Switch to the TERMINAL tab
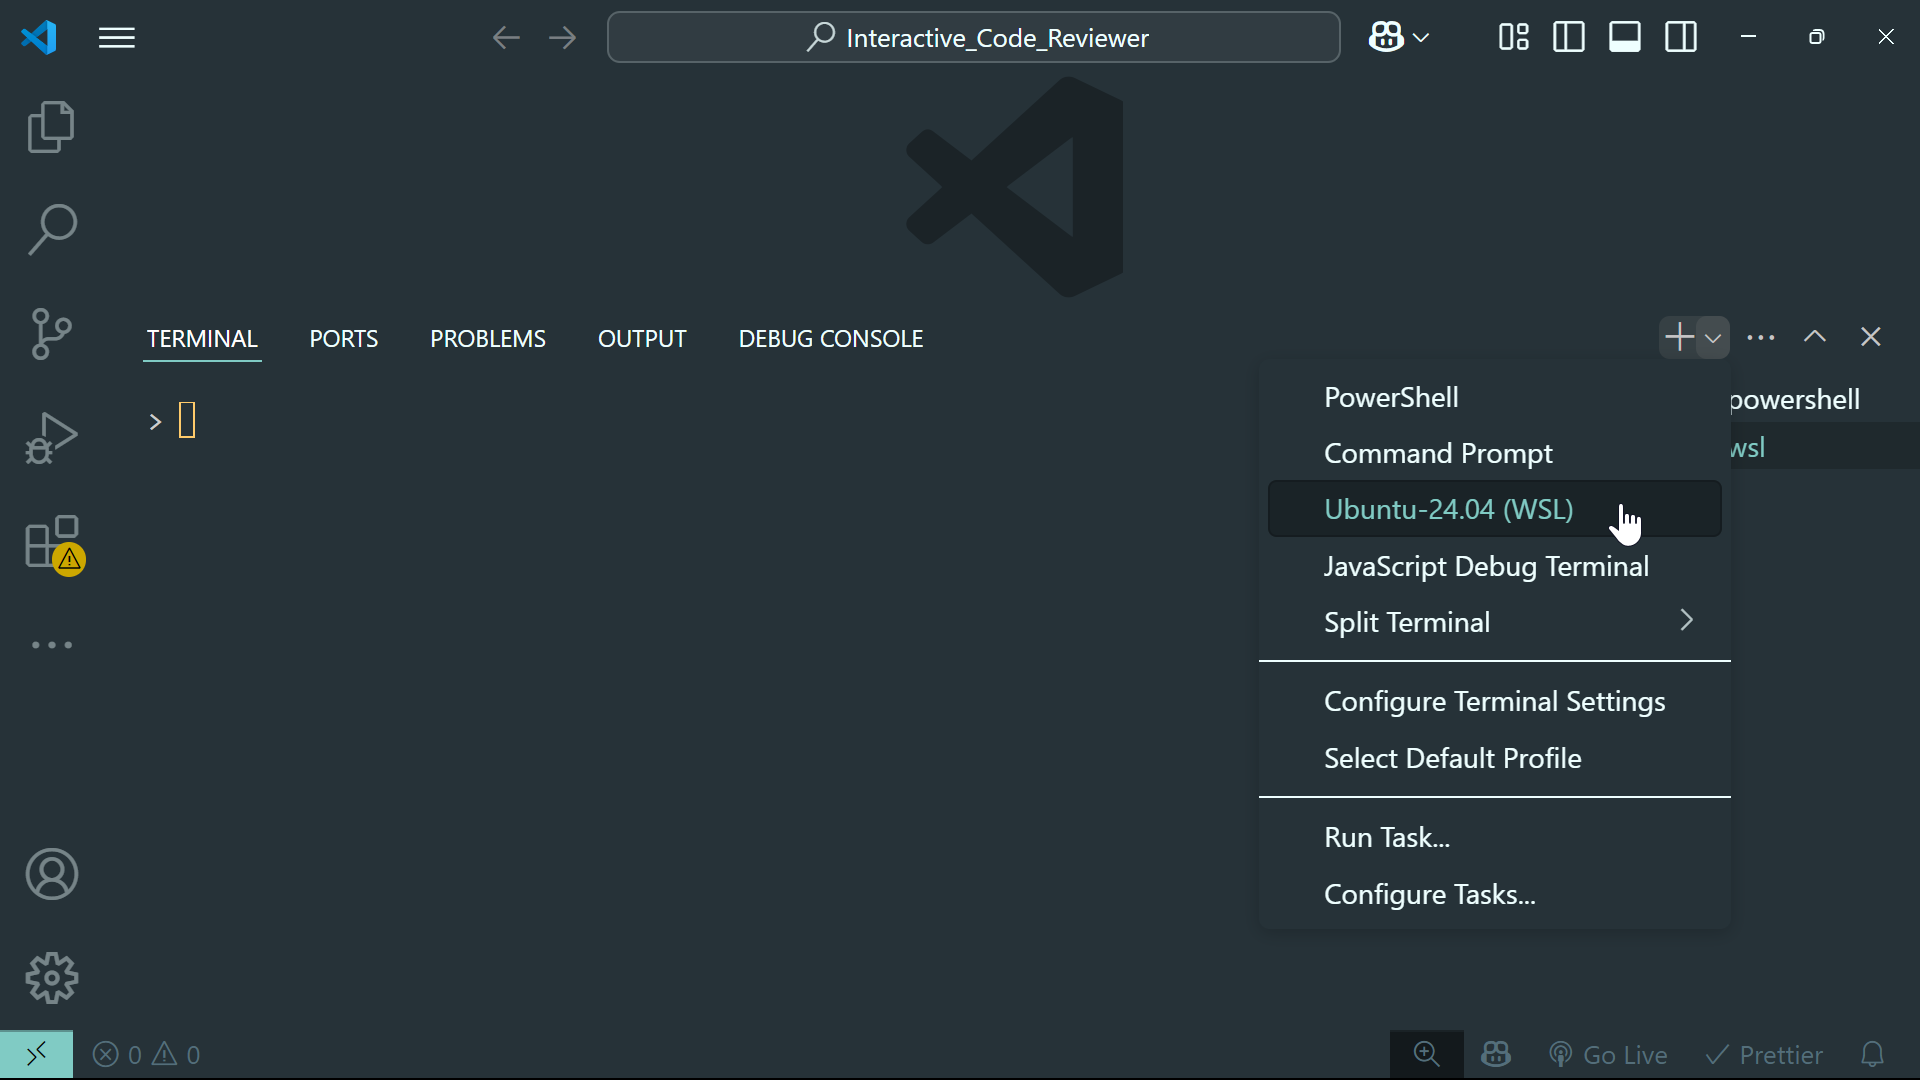 pyautogui.click(x=202, y=339)
